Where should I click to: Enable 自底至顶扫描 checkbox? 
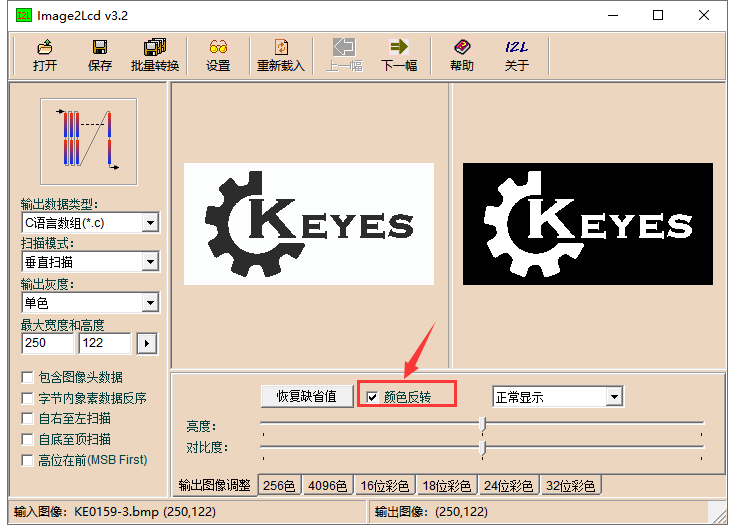point(28,440)
